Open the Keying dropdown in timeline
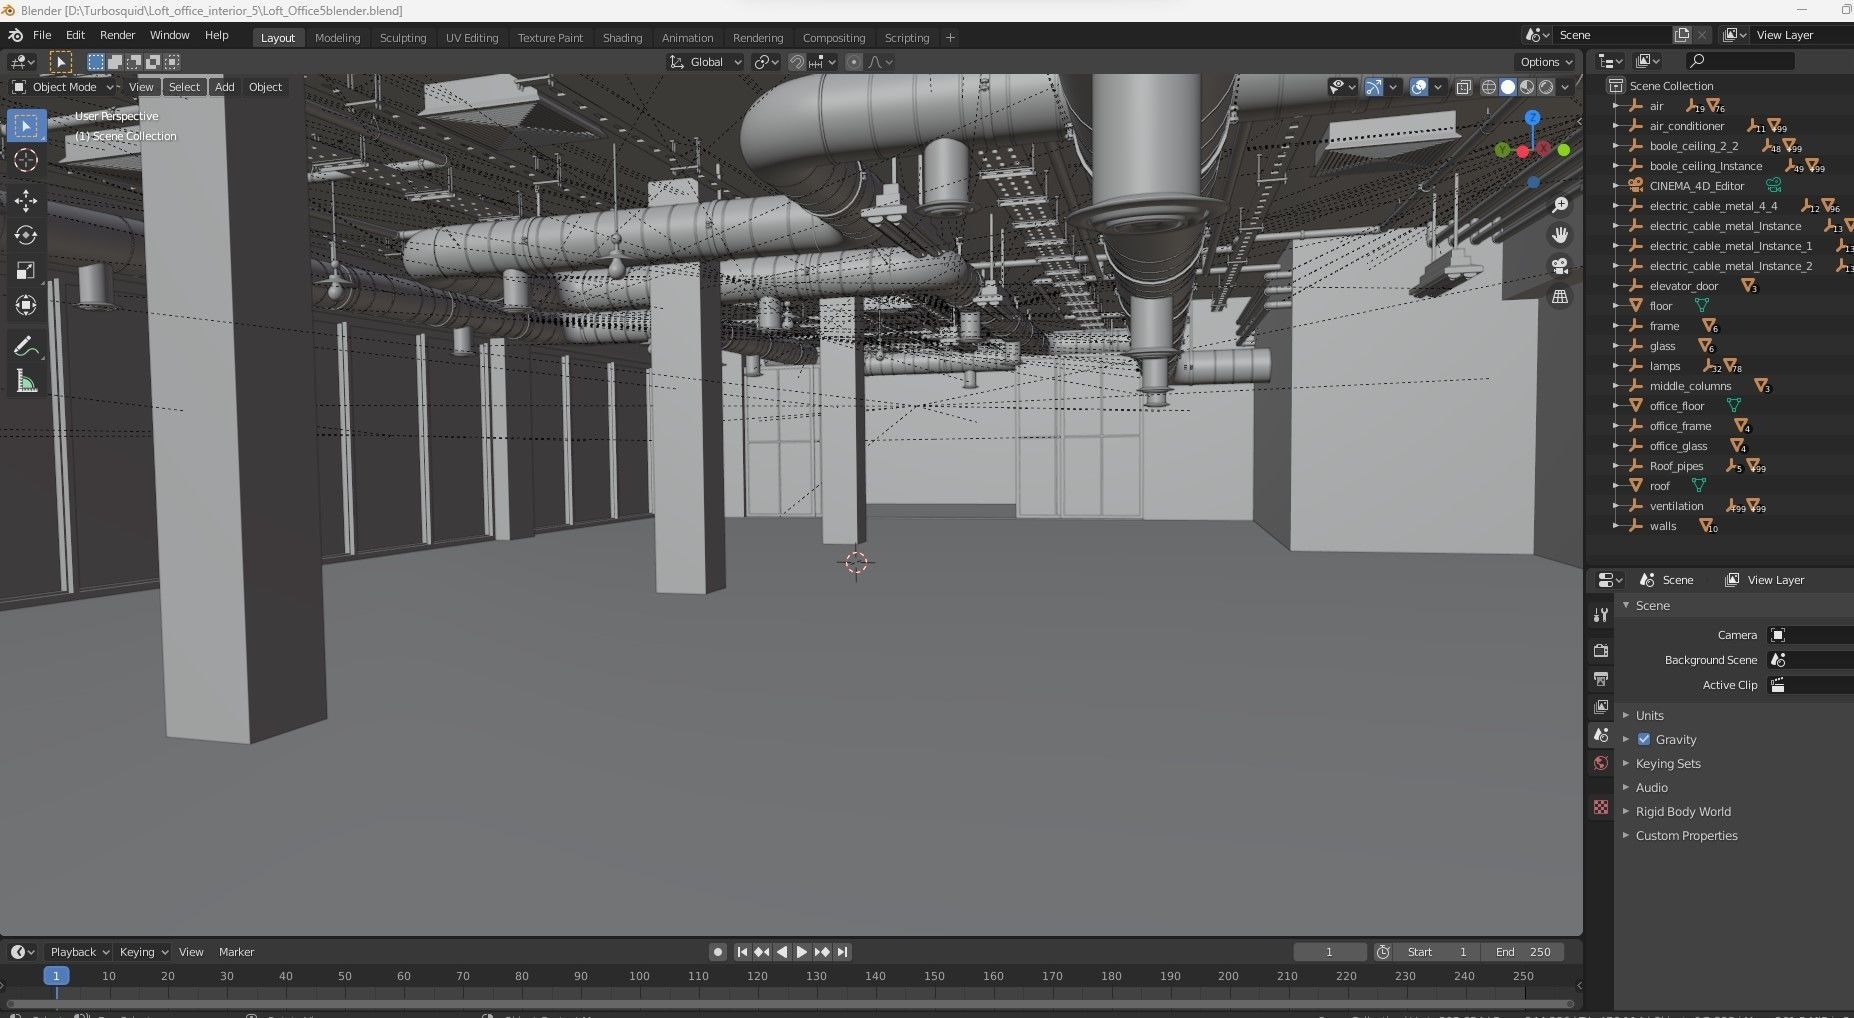The image size is (1854, 1018). (x=144, y=952)
